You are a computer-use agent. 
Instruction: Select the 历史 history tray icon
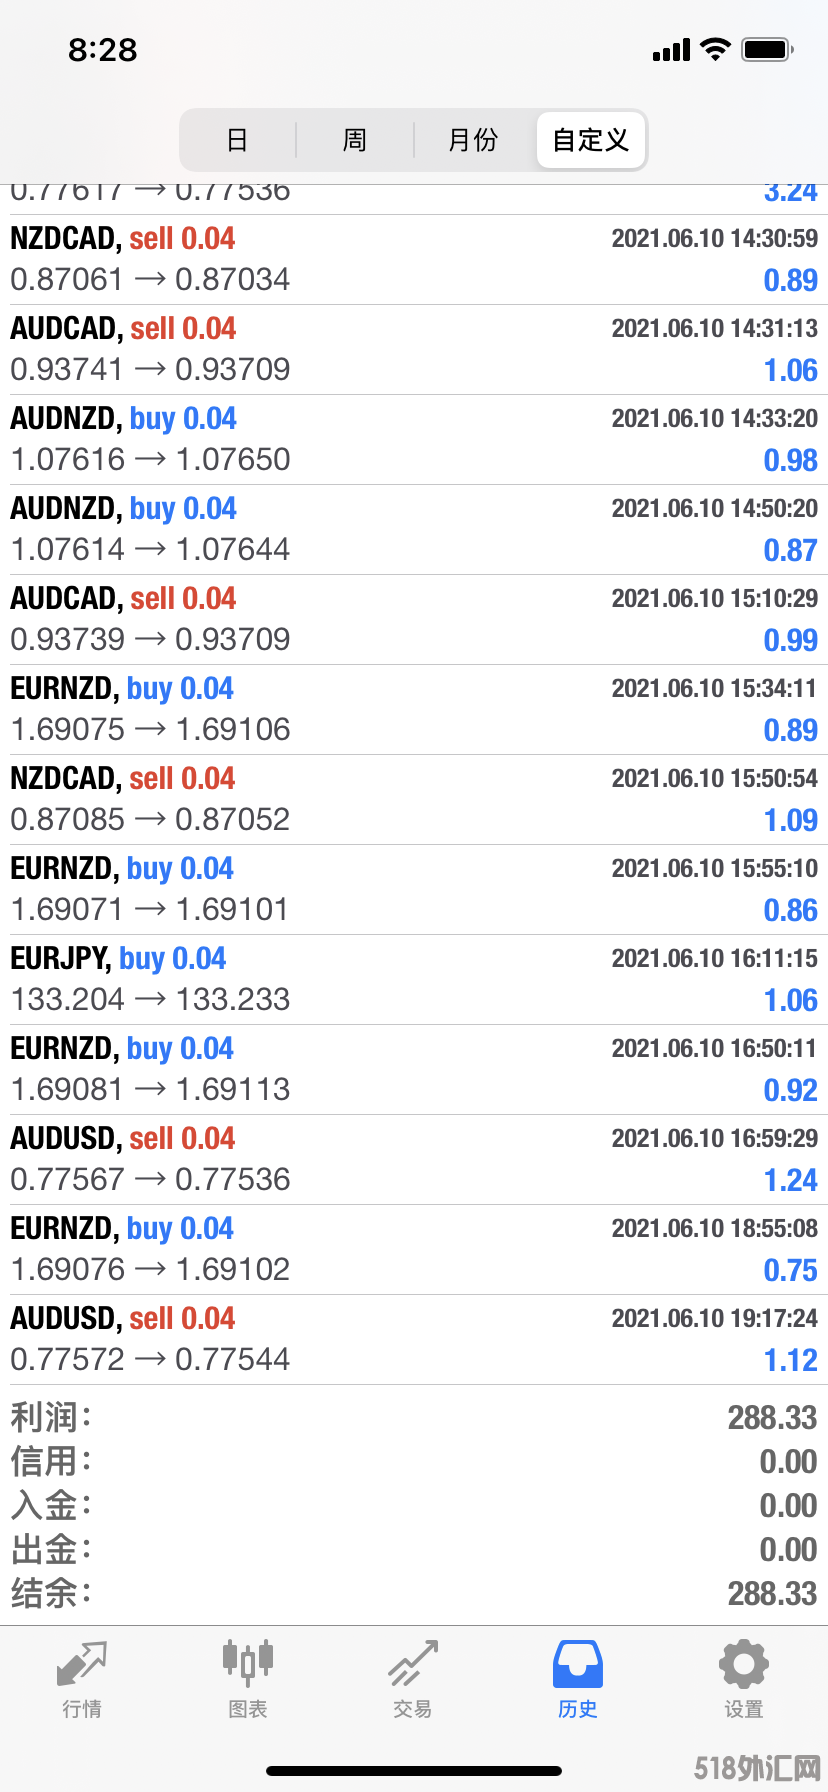[x=578, y=1664]
